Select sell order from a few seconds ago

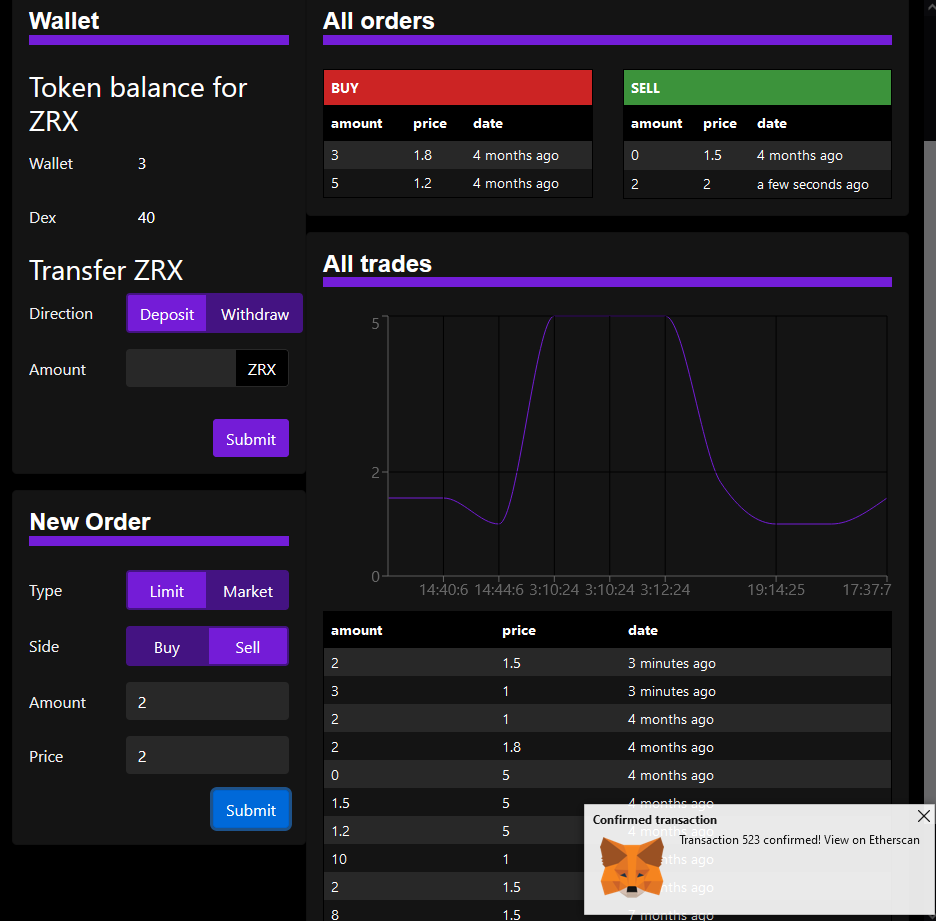(x=757, y=184)
